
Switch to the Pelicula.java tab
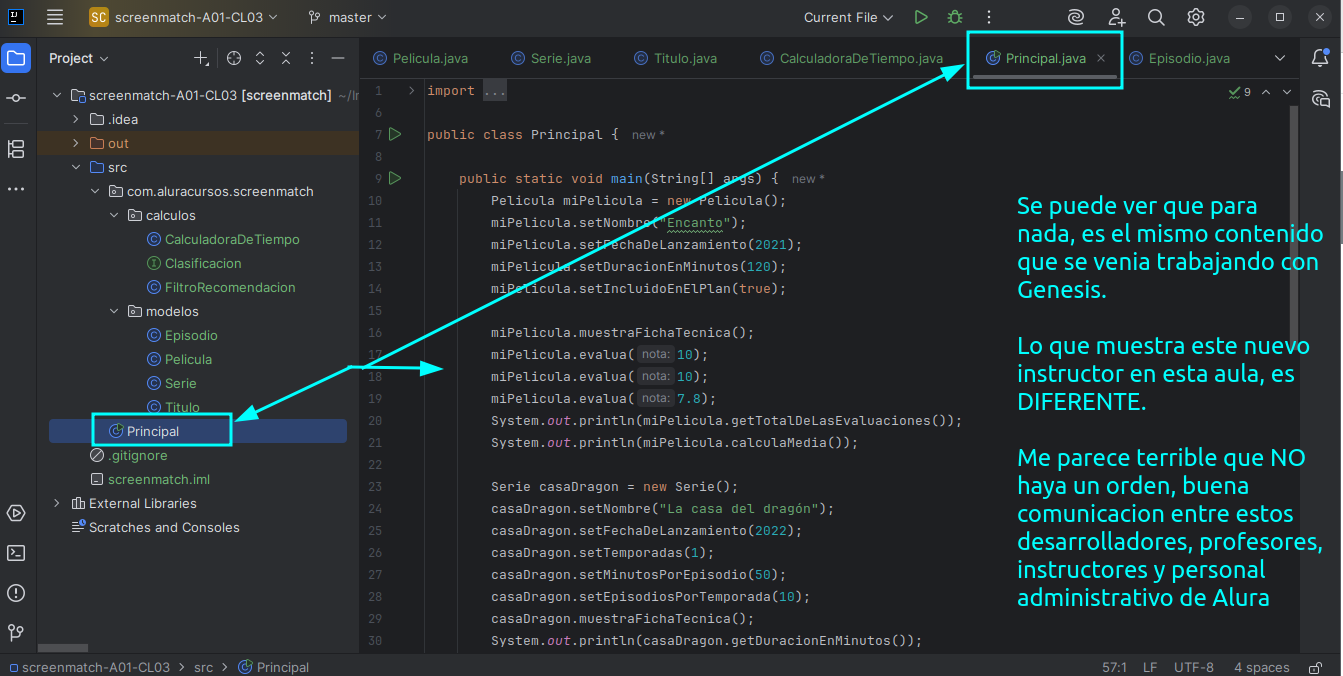(420, 58)
